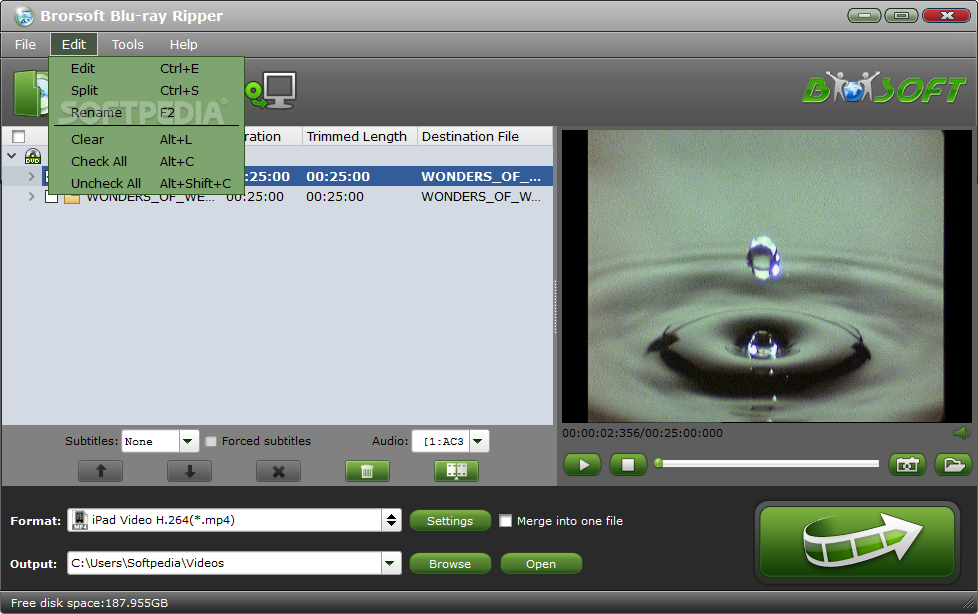Open Subtitles dropdown
Viewport: 978px width, 614px height.
[188, 441]
